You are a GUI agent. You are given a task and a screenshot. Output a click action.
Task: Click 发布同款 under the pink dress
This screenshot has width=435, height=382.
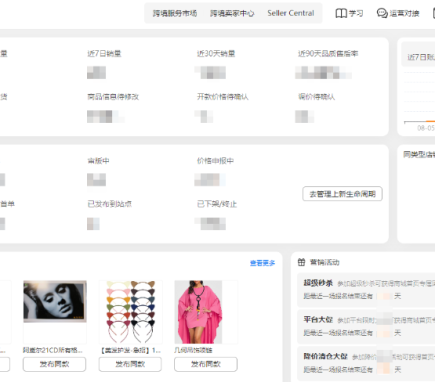pos(206,364)
